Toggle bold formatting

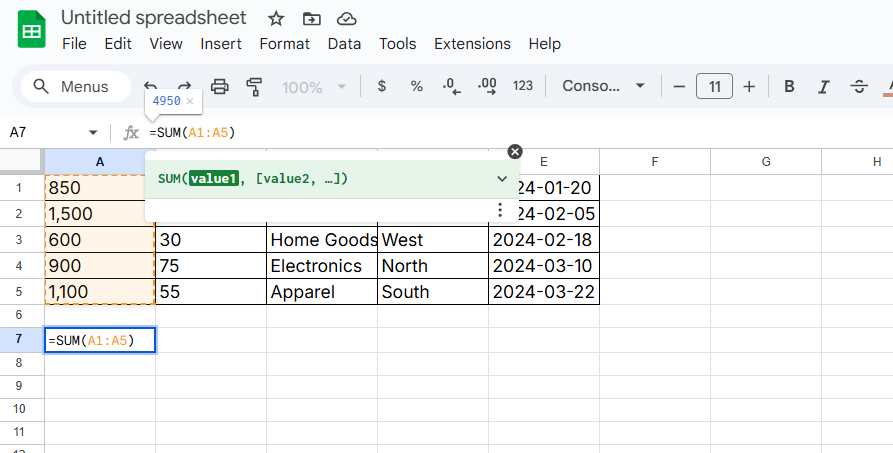tap(789, 86)
